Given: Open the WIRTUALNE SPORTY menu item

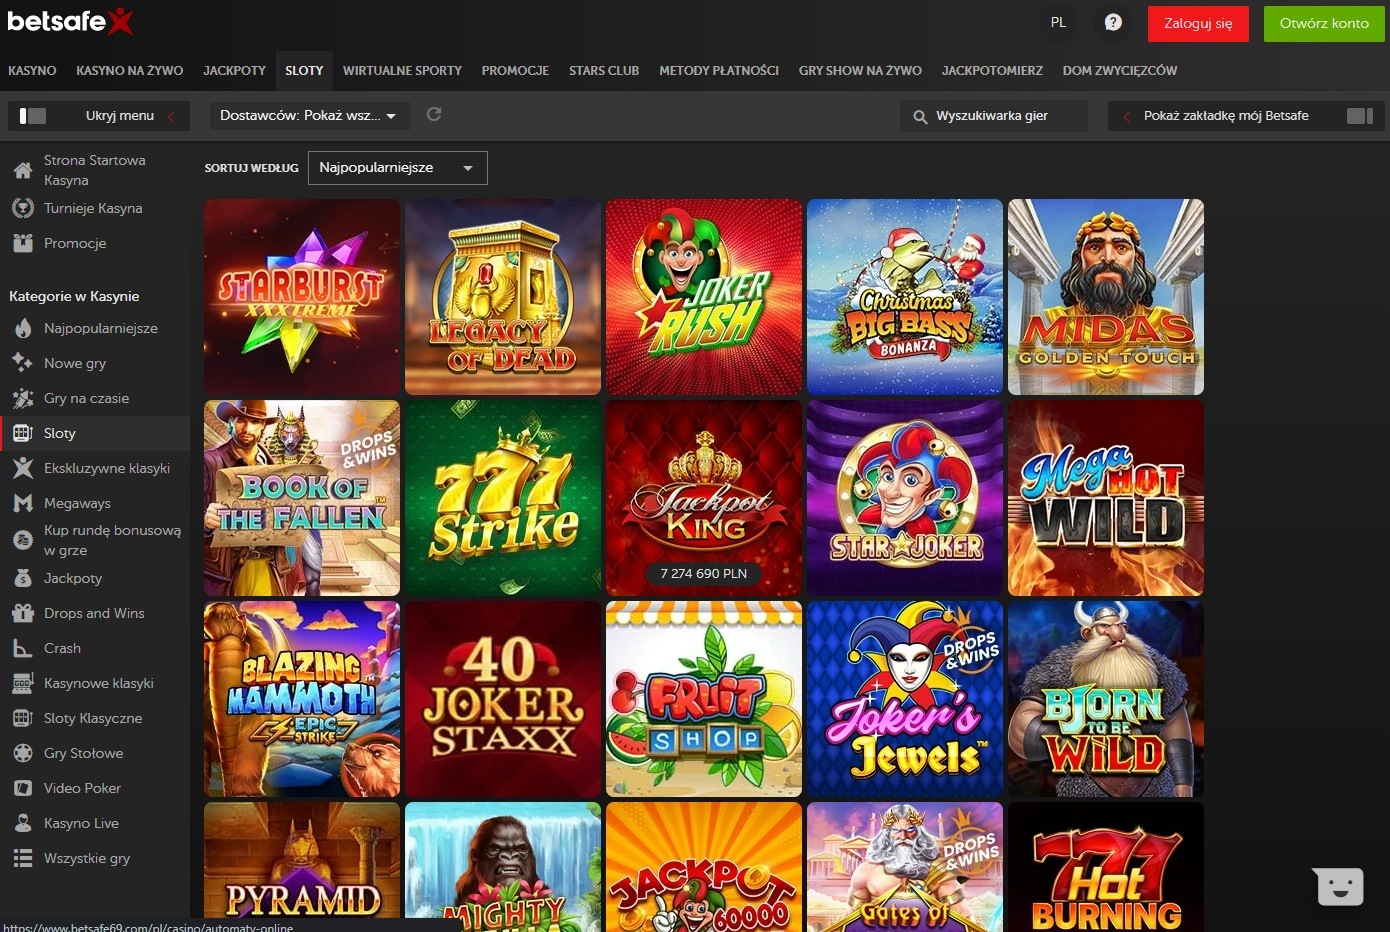Looking at the screenshot, I should click(402, 71).
